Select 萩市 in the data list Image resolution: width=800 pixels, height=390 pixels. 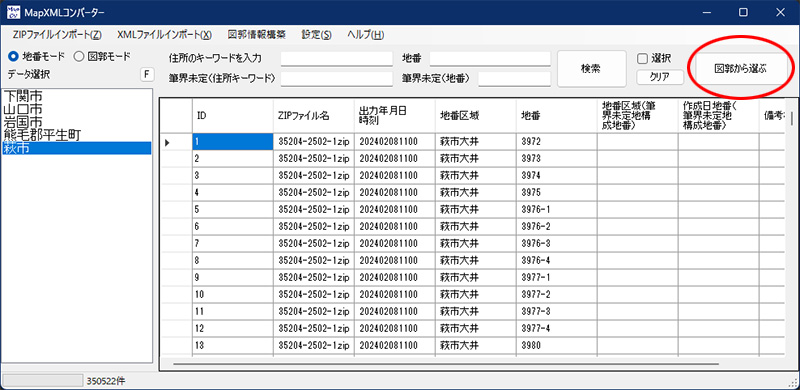click(x=77, y=148)
